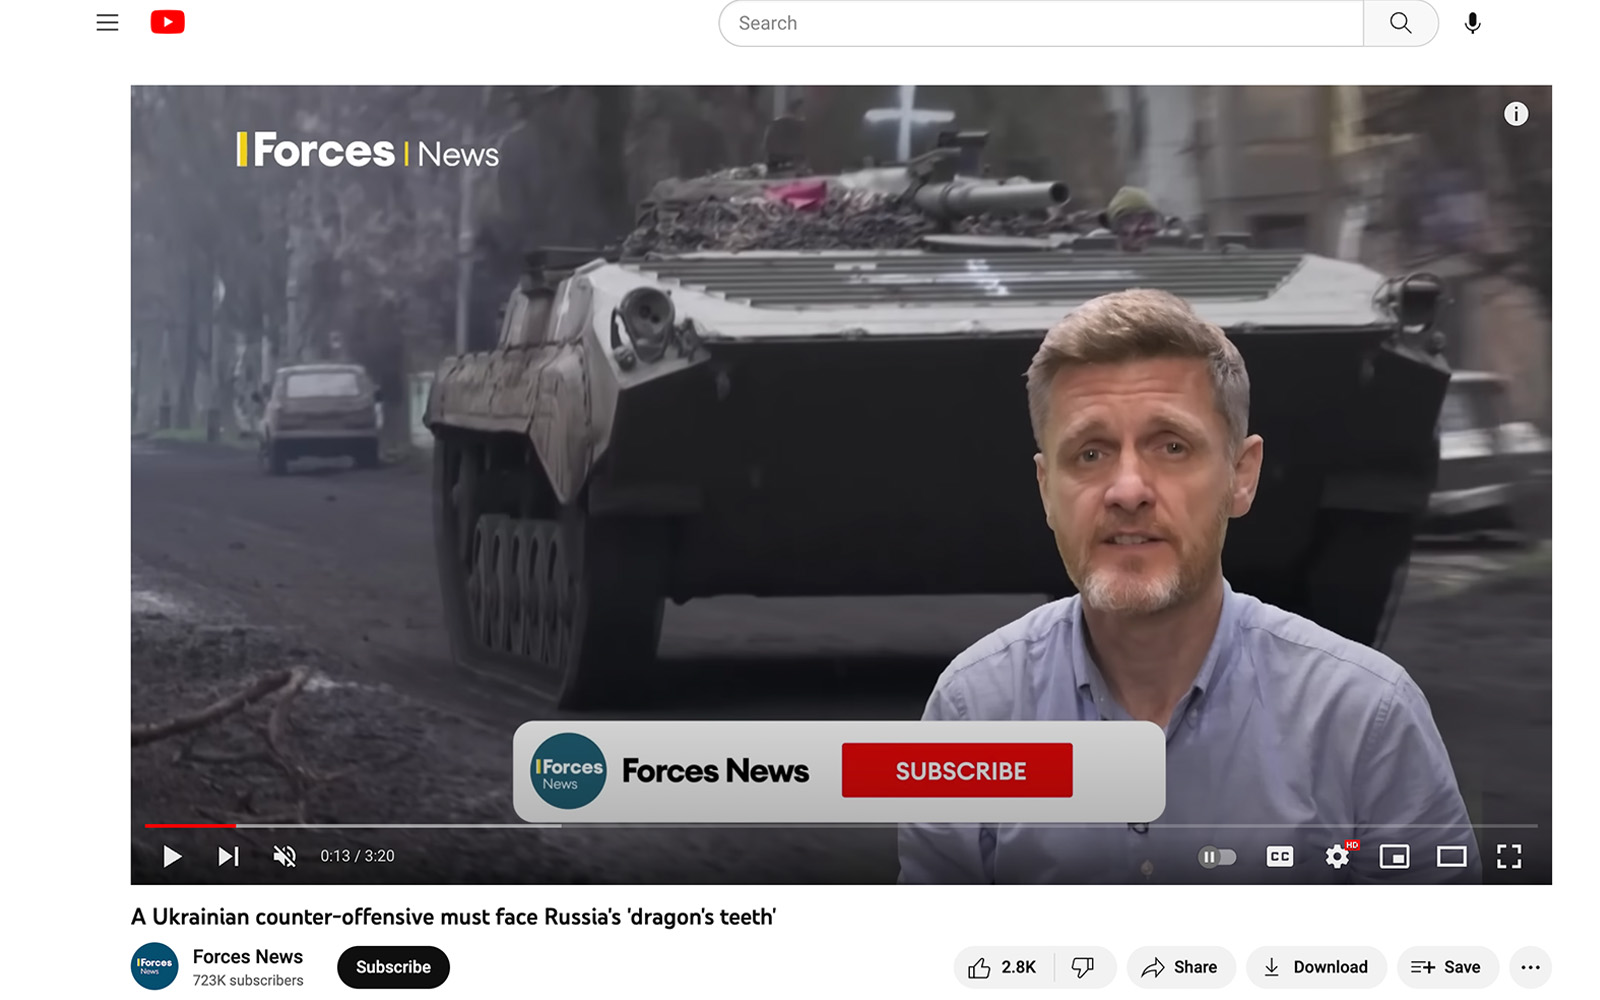The image size is (1600, 1000).
Task: Show video info via the player's info icon
Action: (1516, 114)
